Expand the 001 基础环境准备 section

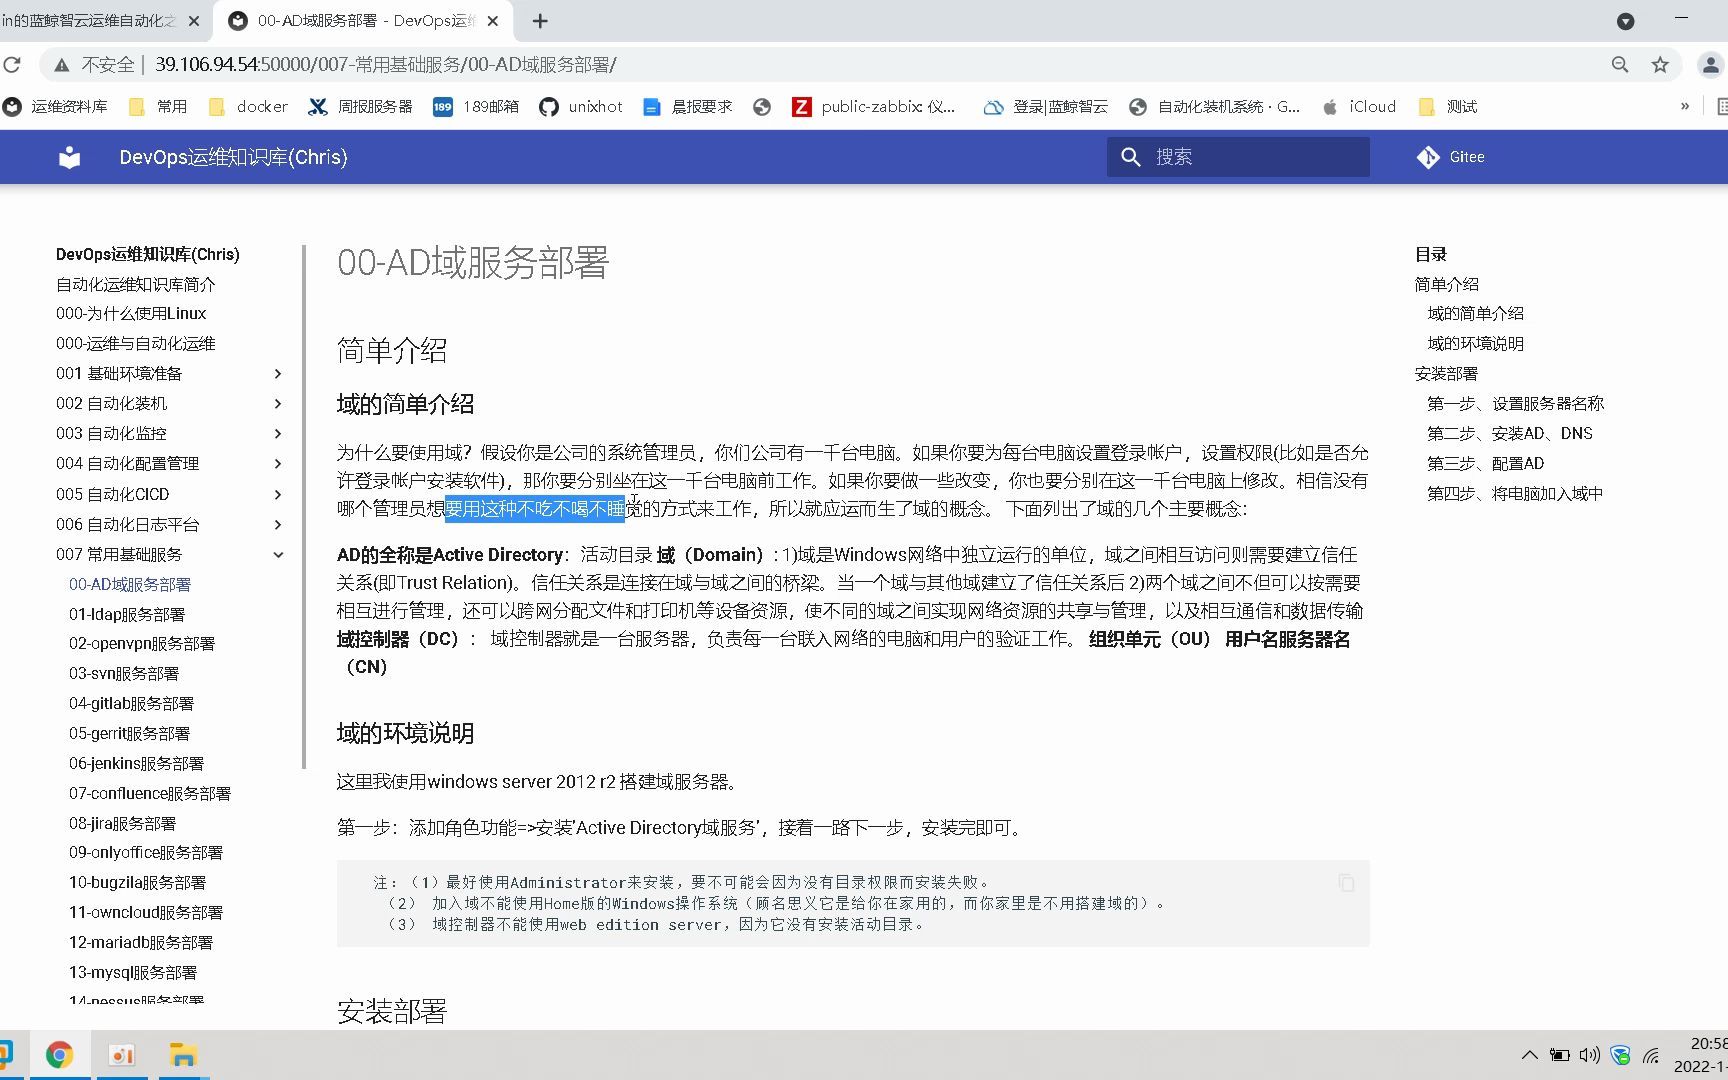coord(278,374)
